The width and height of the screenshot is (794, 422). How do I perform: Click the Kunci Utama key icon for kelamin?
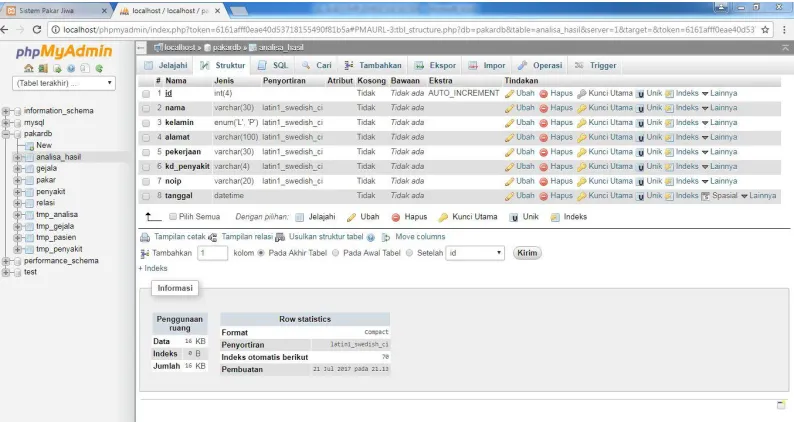click(582, 123)
